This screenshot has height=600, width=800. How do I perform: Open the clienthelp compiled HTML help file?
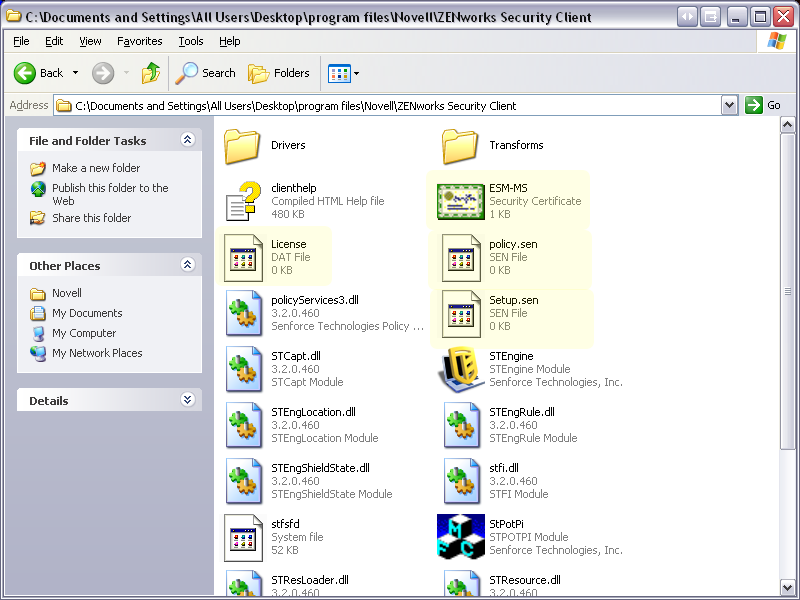(243, 201)
